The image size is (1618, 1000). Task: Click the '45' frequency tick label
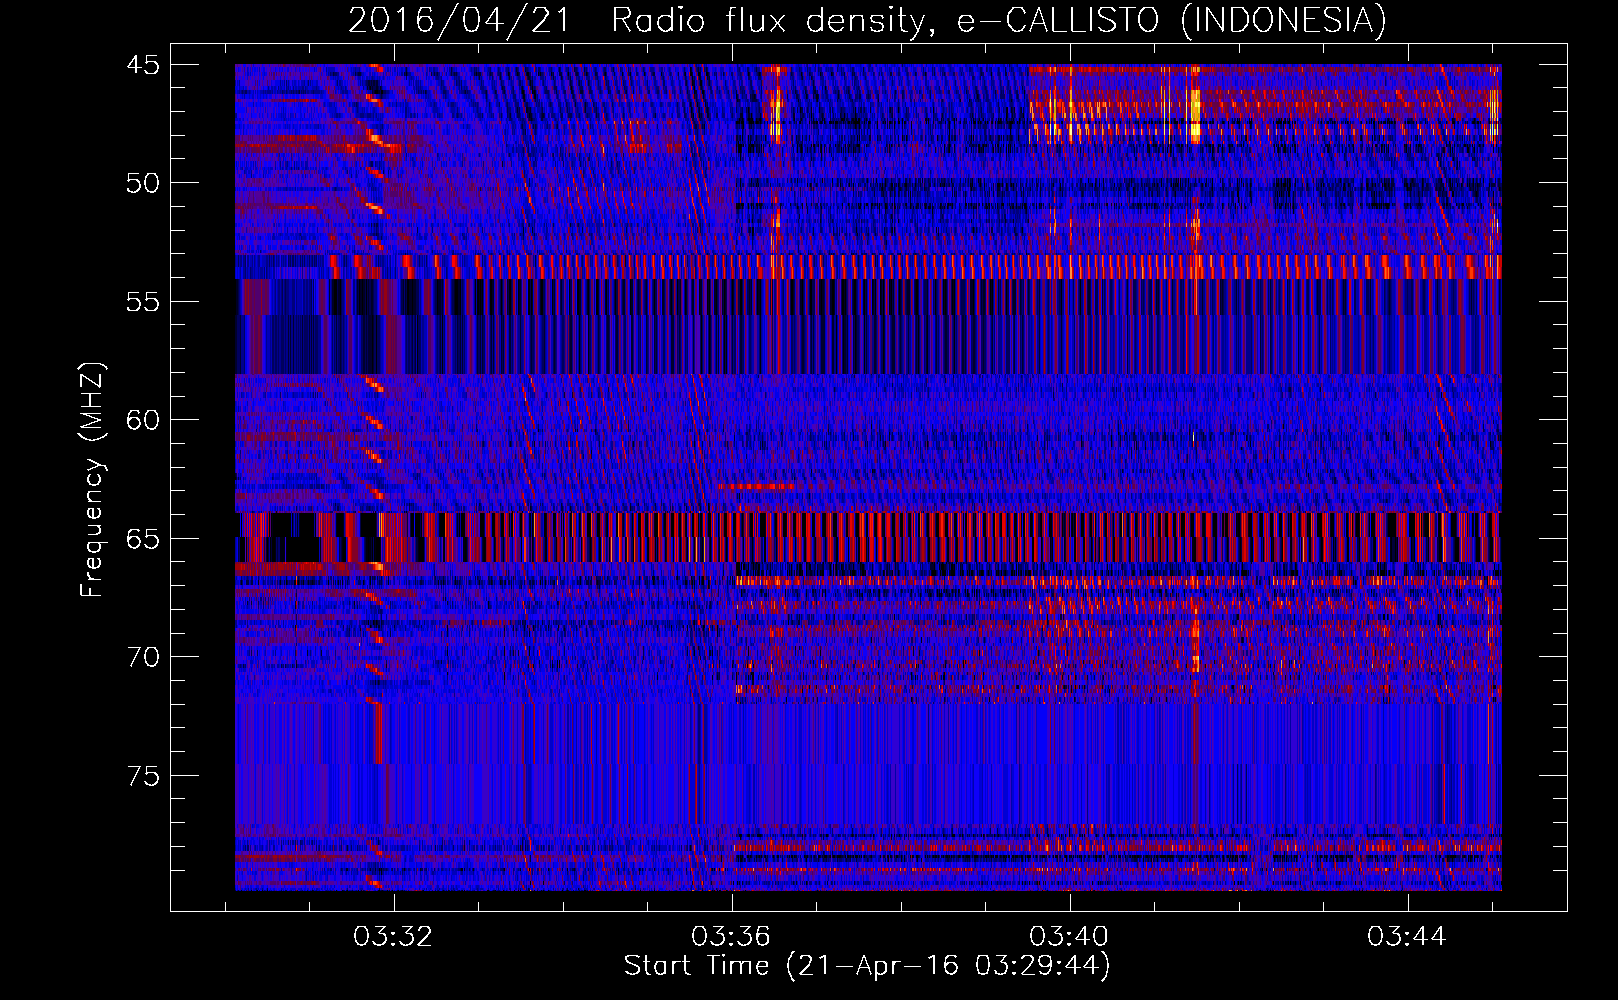[142, 65]
